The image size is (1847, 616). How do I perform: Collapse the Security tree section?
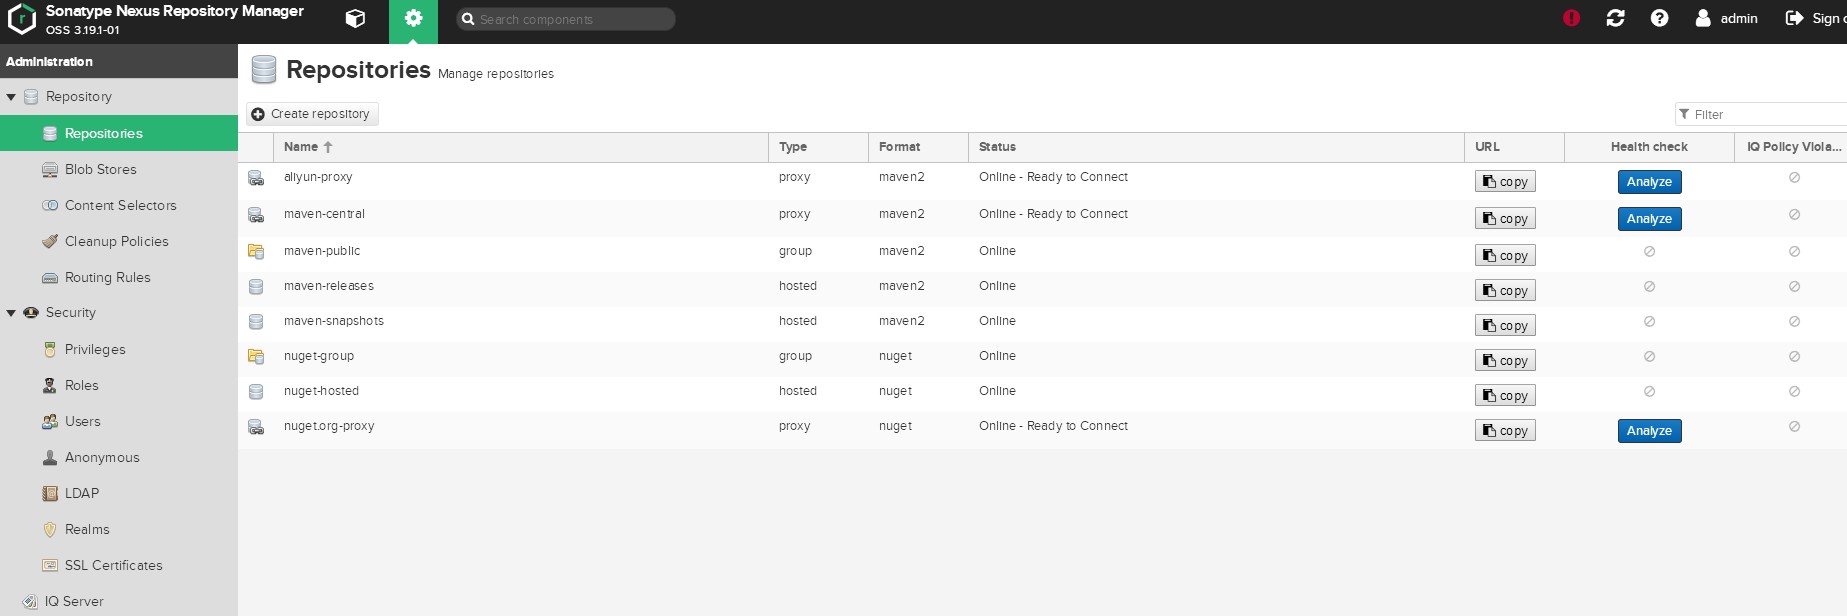pos(11,313)
